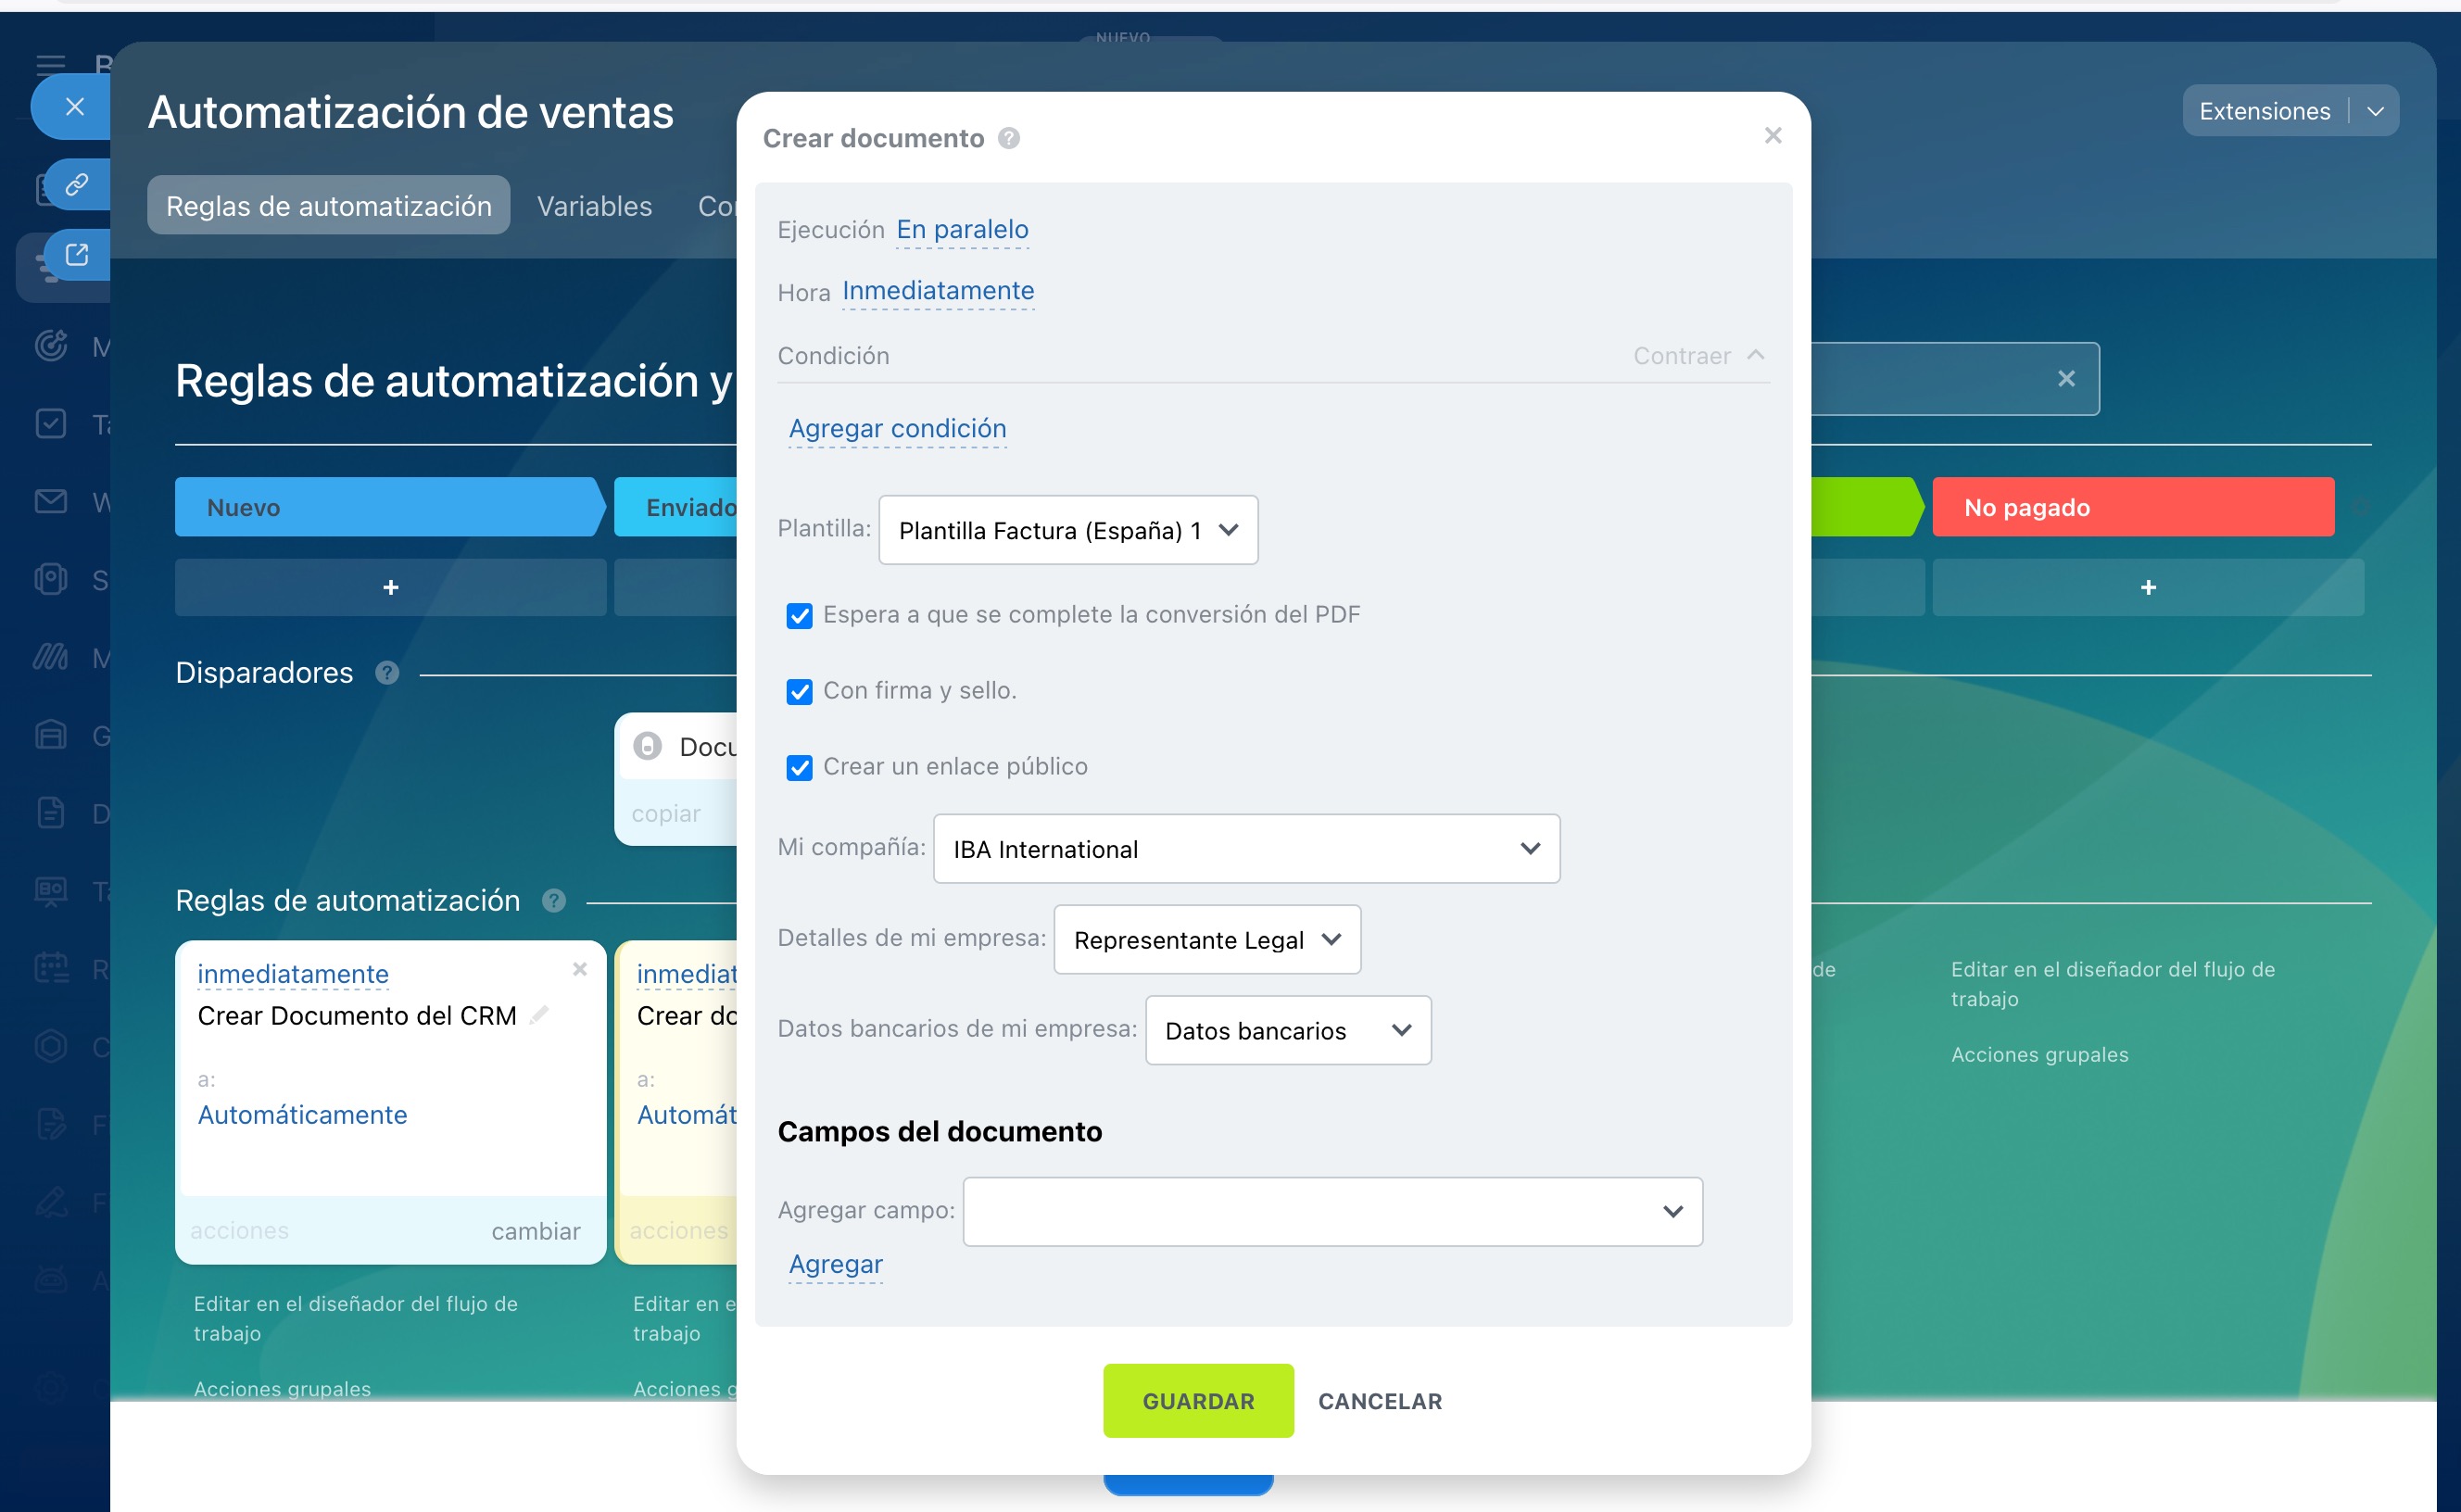
Task: Click the help icon beside Reglas de automatización heading
Action: click(553, 901)
